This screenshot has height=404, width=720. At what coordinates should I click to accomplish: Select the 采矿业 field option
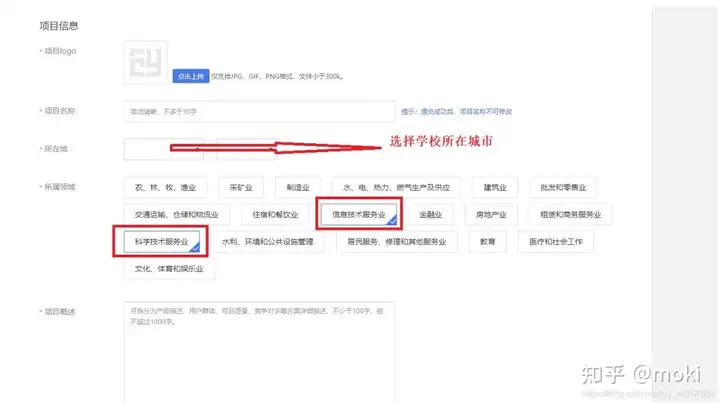point(241,187)
